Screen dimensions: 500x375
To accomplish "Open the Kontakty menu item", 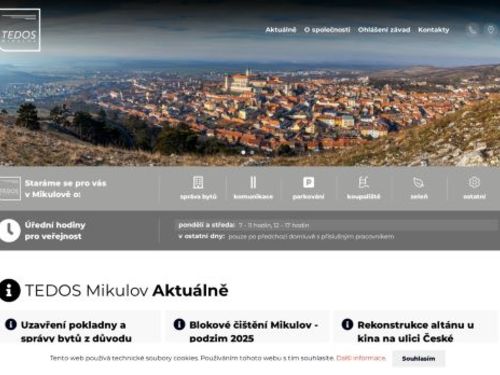I will (434, 30).
